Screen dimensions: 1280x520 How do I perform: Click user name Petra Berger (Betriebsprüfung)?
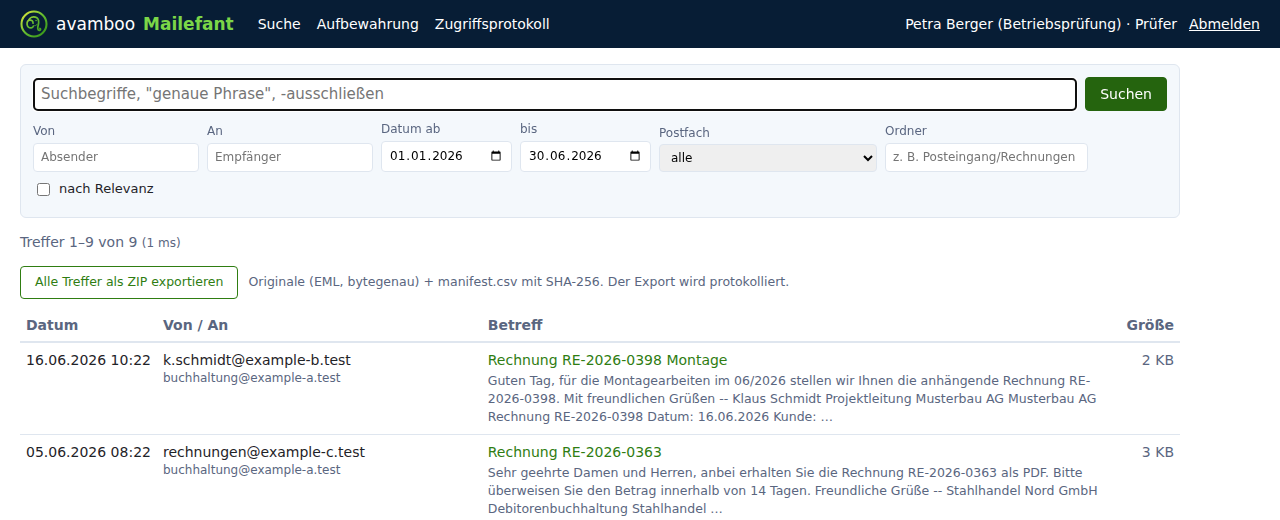pyautogui.click(x=1013, y=24)
